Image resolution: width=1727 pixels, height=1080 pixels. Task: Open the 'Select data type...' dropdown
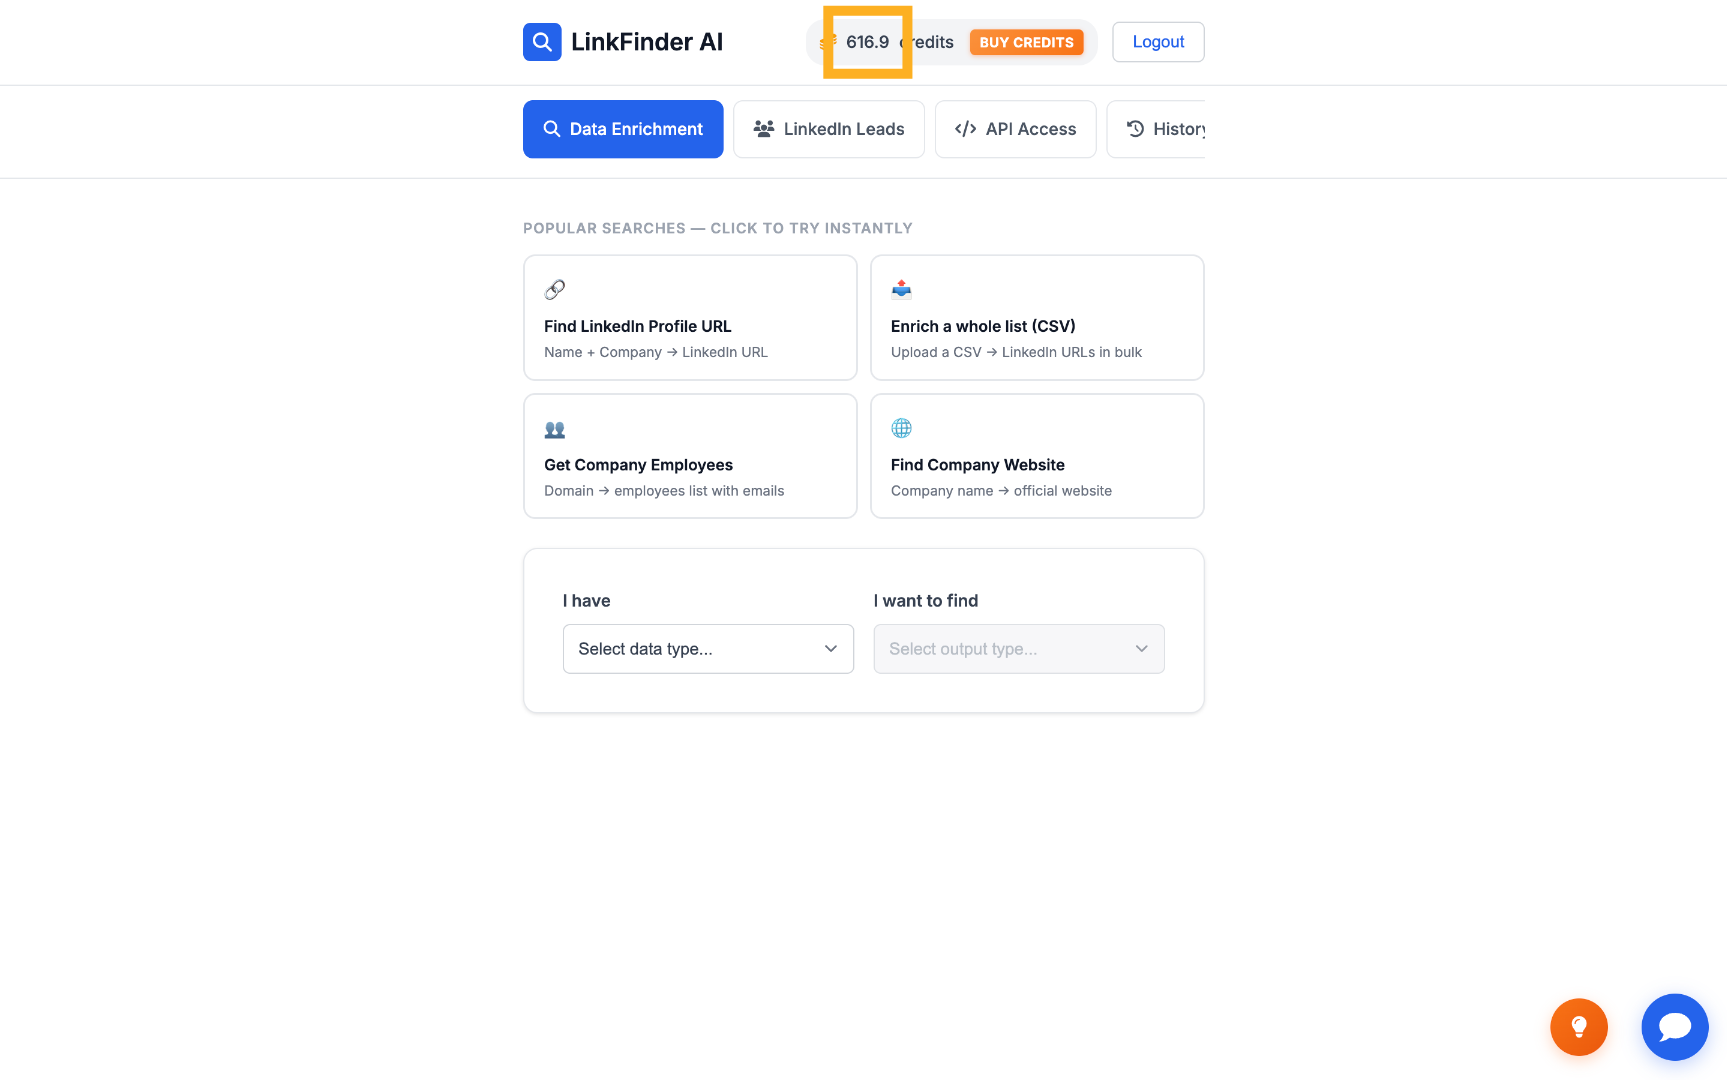(708, 649)
